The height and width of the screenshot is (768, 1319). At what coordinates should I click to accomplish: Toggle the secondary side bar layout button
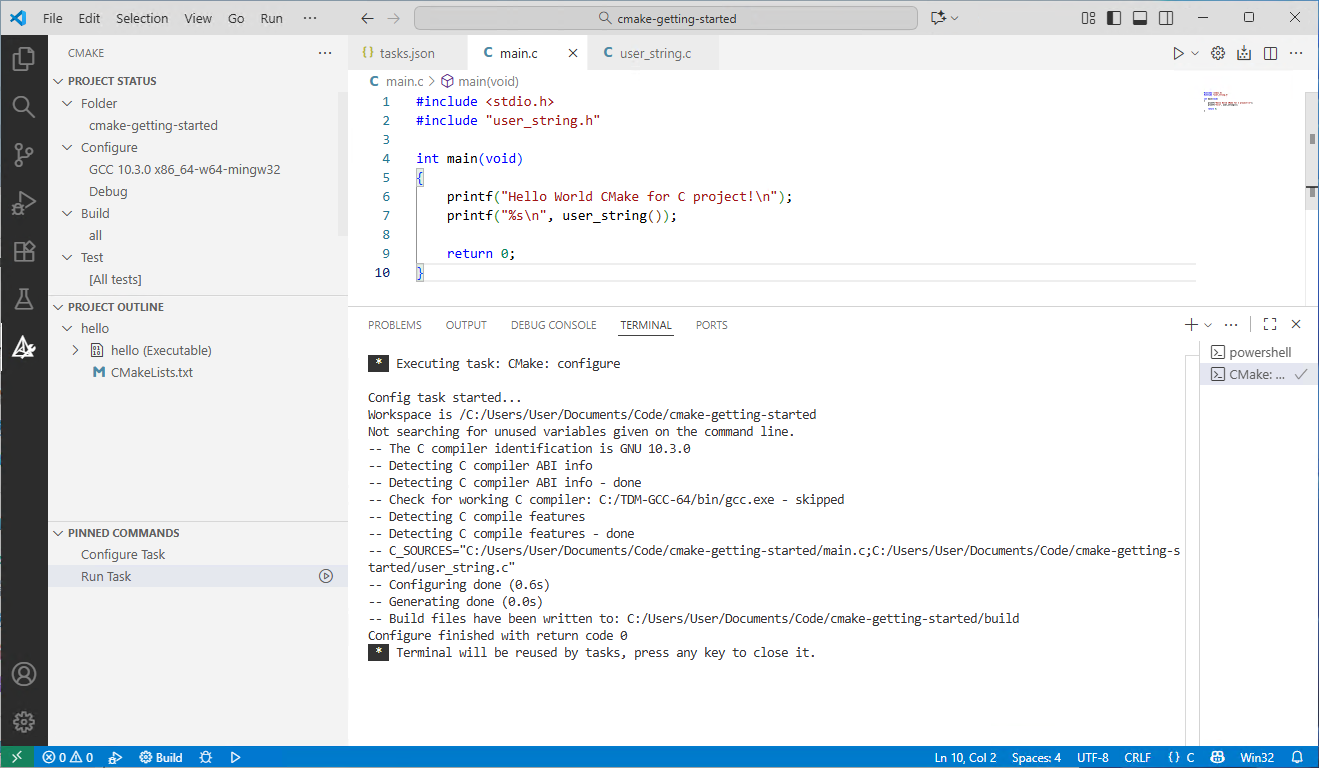1166,18
